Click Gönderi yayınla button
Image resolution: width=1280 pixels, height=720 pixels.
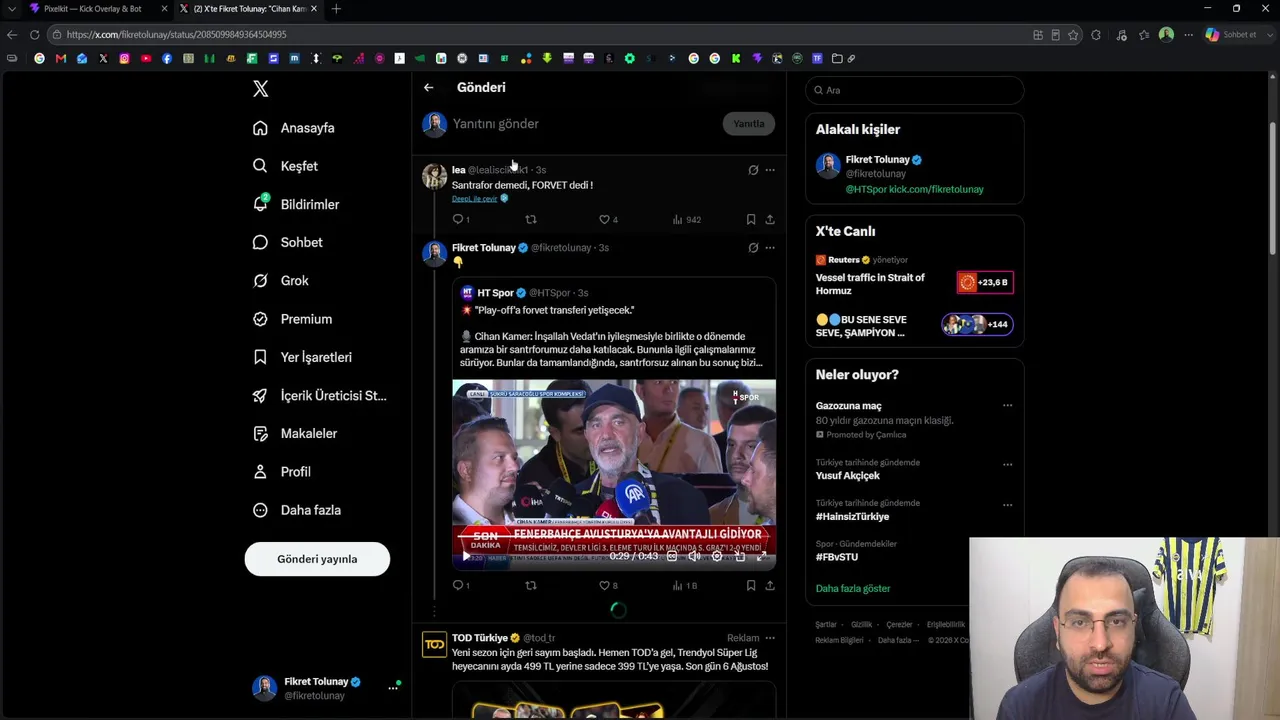[x=317, y=559]
